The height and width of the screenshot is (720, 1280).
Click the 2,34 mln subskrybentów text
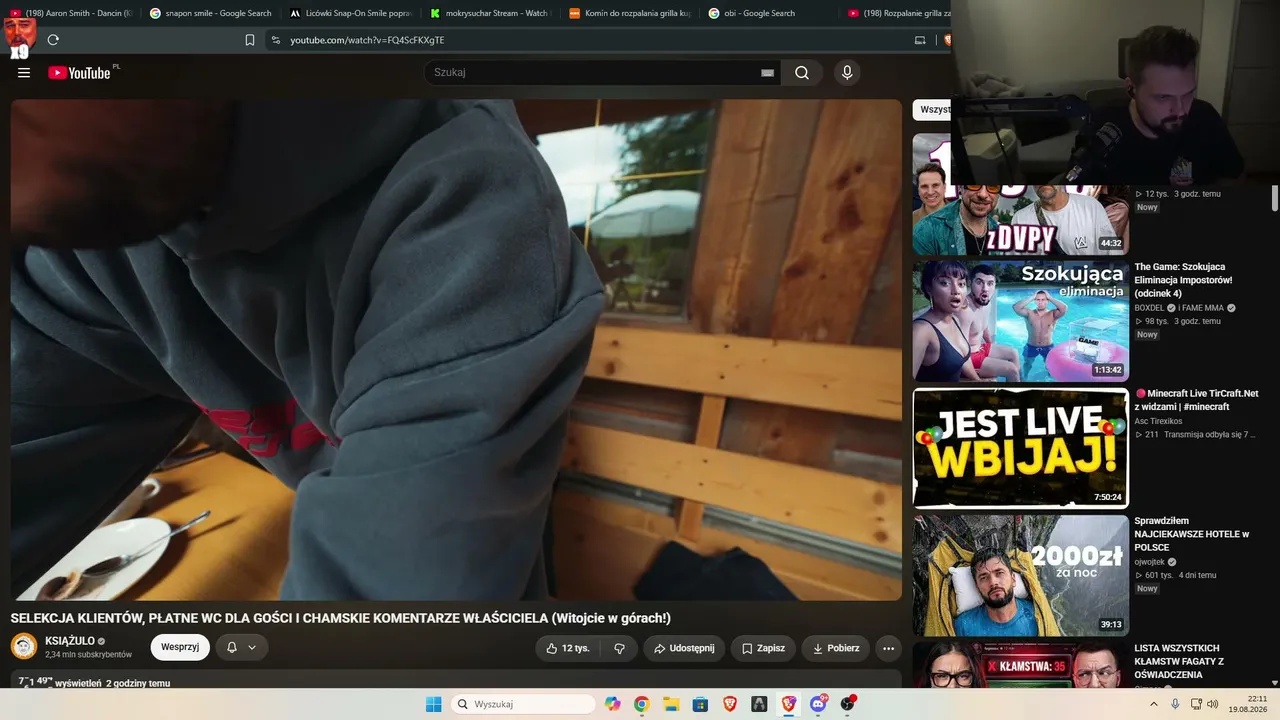coord(88,655)
